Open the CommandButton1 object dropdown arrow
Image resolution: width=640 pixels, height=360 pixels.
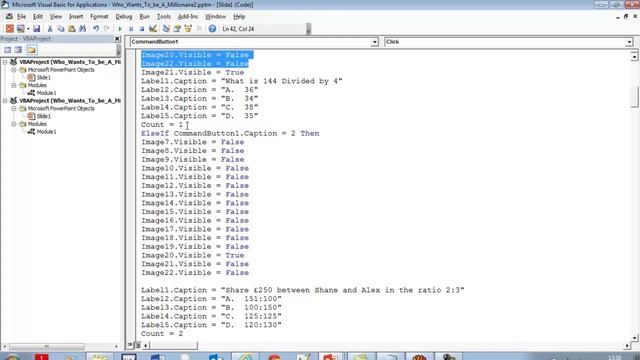click(374, 42)
